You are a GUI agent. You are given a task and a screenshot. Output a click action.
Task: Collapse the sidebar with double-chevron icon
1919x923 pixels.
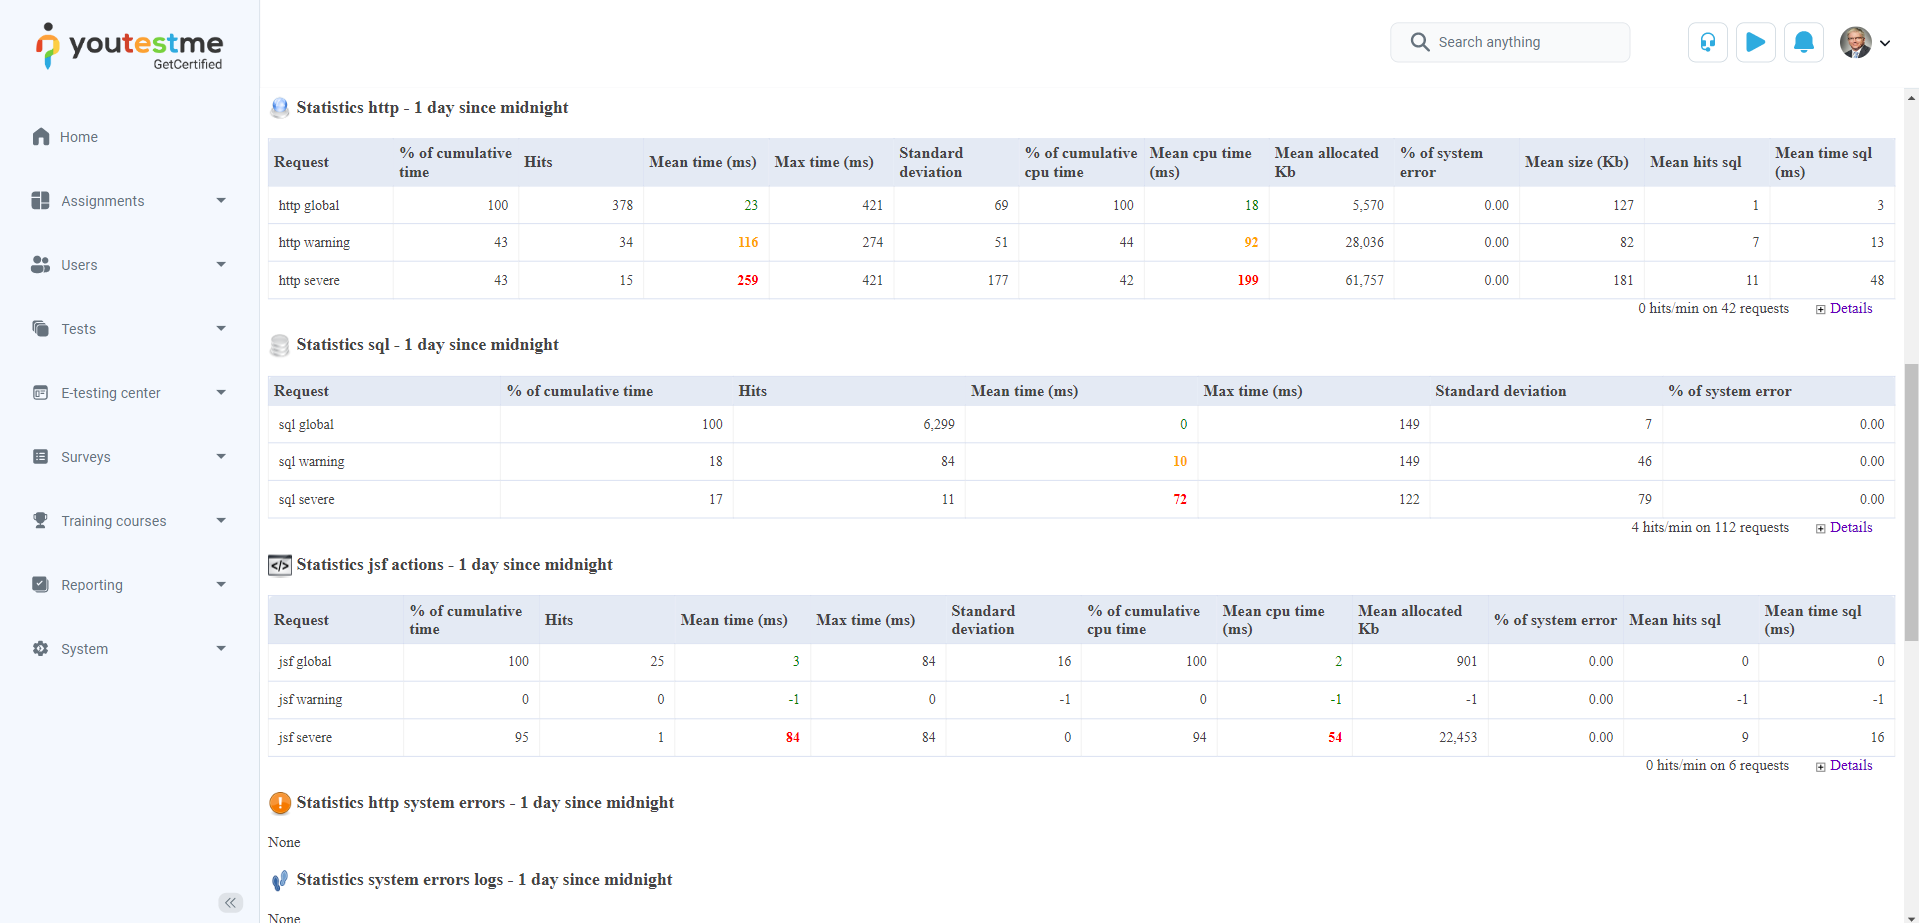click(x=230, y=903)
